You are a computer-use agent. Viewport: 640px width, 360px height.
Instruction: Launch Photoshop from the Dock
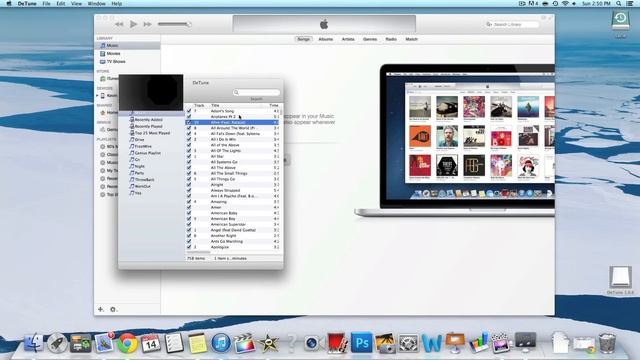362,343
